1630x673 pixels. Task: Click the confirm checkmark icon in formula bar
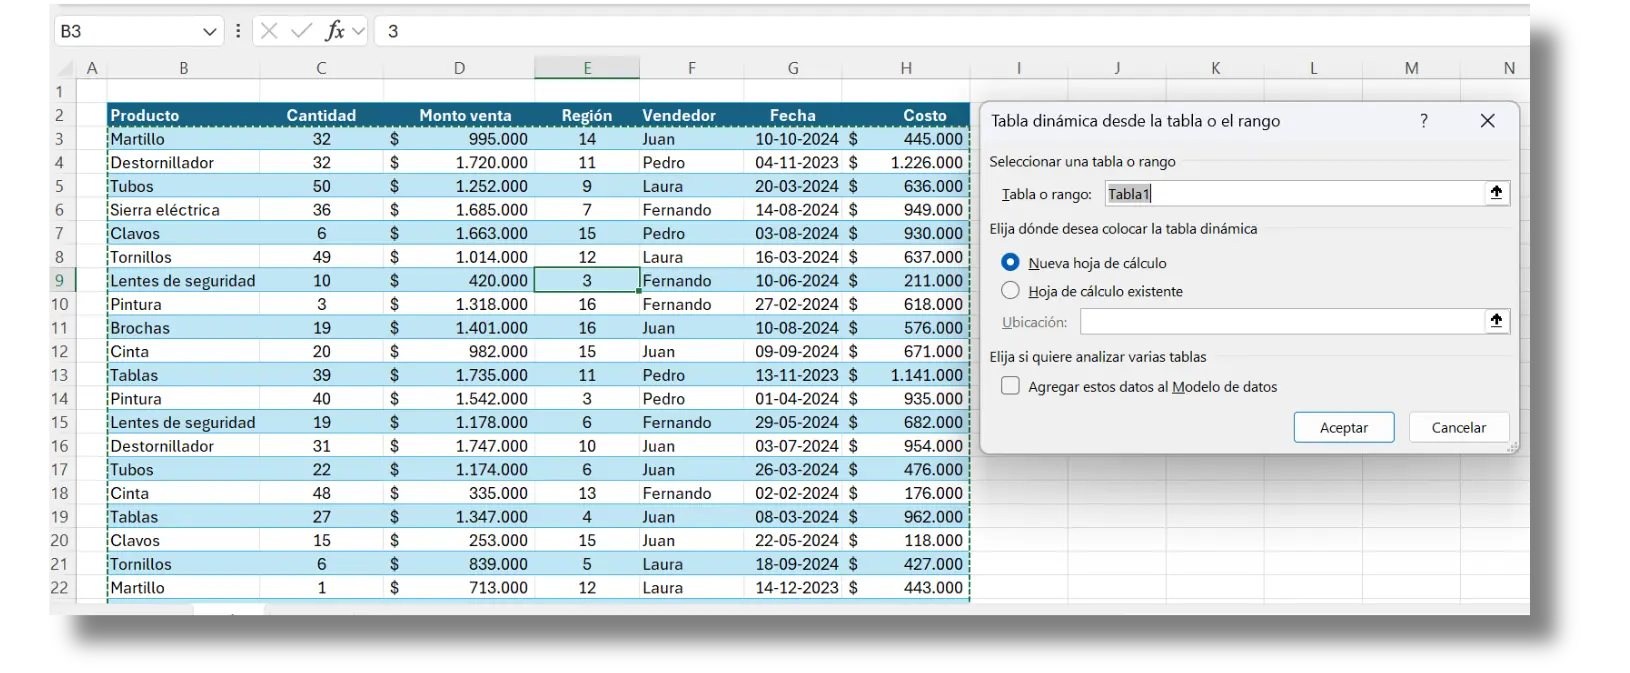pyautogui.click(x=301, y=31)
